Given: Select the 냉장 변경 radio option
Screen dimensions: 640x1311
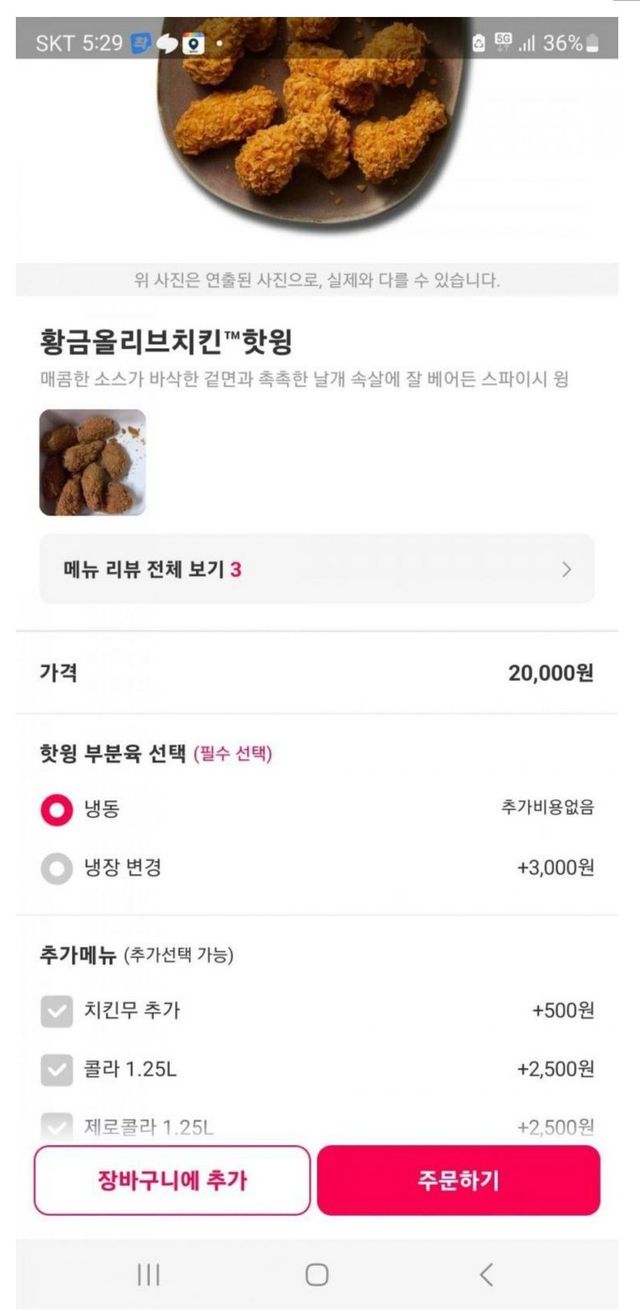Looking at the screenshot, I should (x=56, y=868).
